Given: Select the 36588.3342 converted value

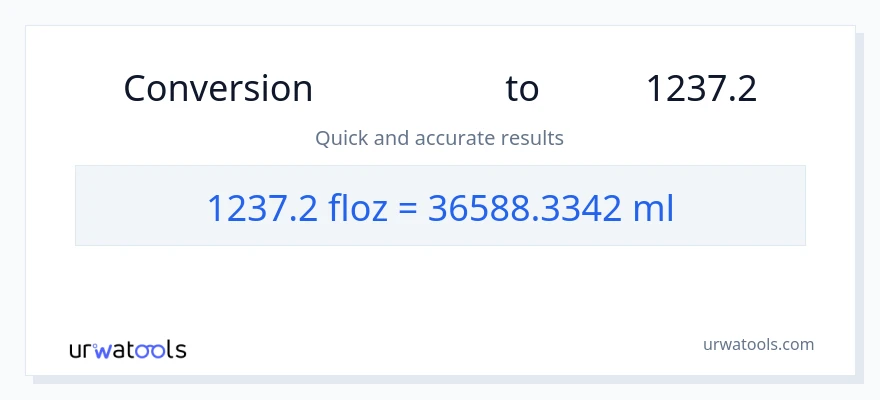Looking at the screenshot, I should click(x=518, y=208).
